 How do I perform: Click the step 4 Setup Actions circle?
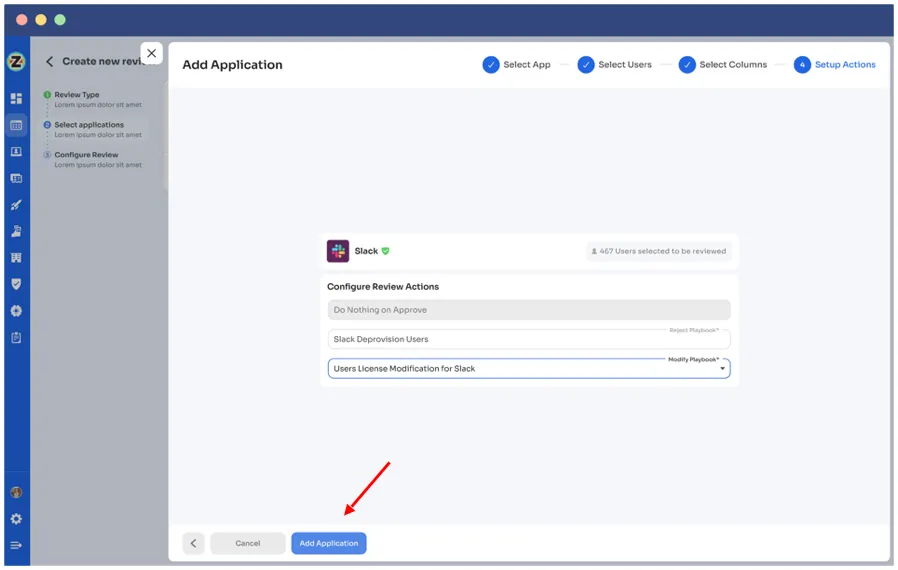coord(802,65)
